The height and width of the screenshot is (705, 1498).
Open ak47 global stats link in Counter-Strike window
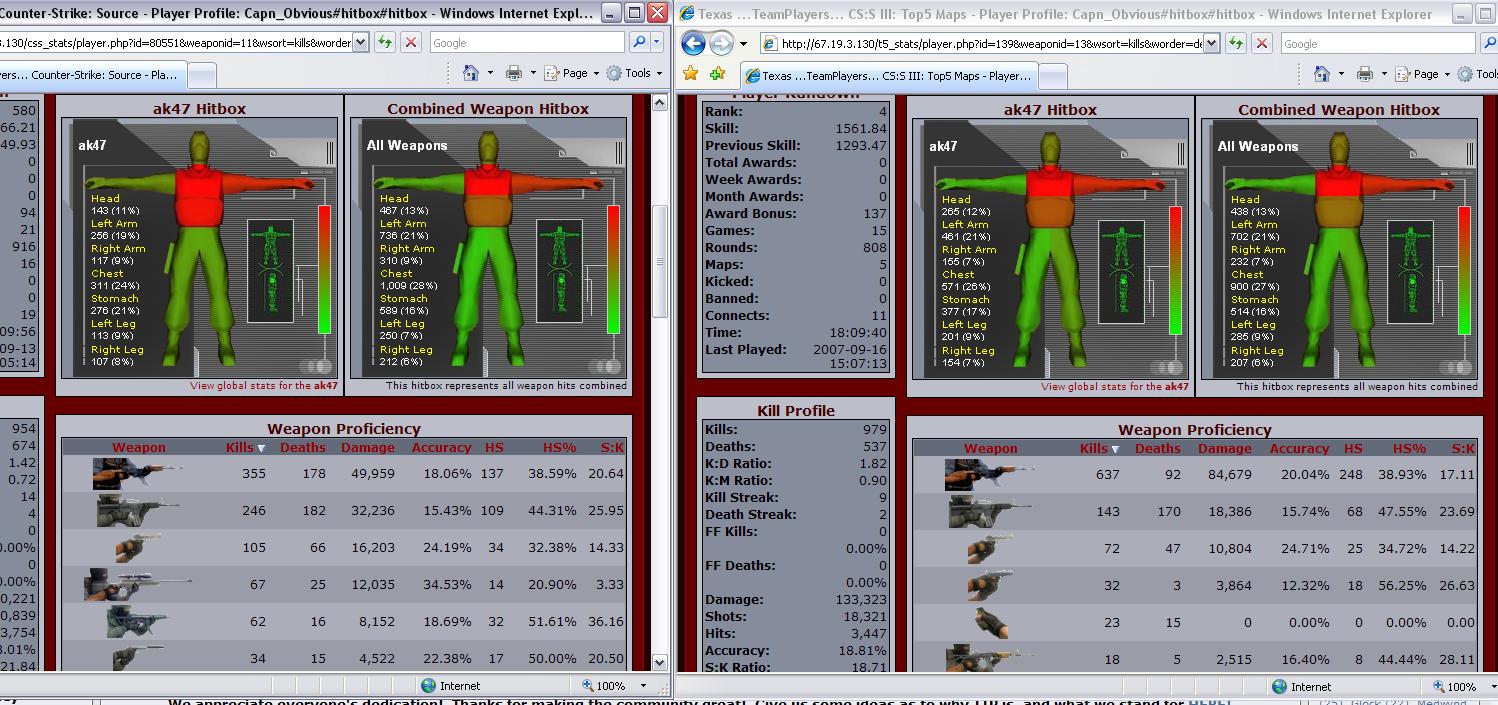(264, 386)
